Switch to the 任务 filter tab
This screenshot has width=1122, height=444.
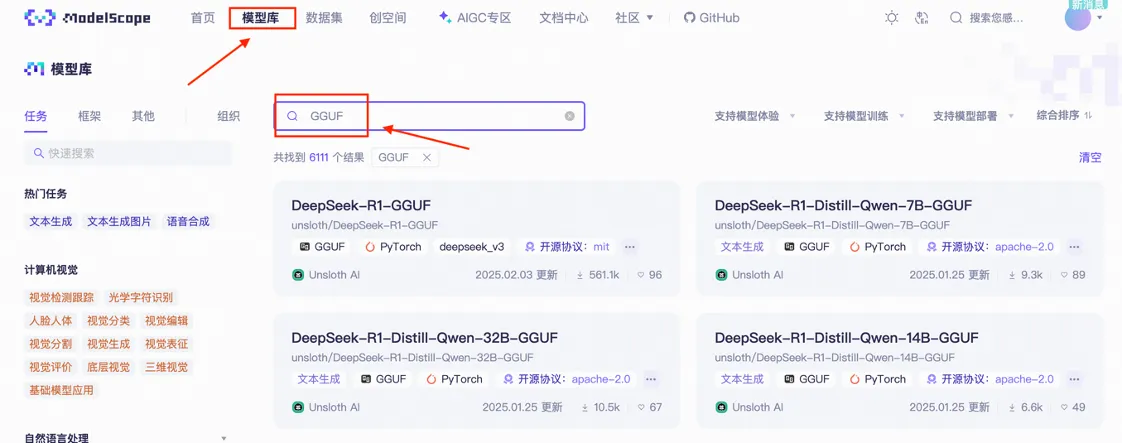36,116
